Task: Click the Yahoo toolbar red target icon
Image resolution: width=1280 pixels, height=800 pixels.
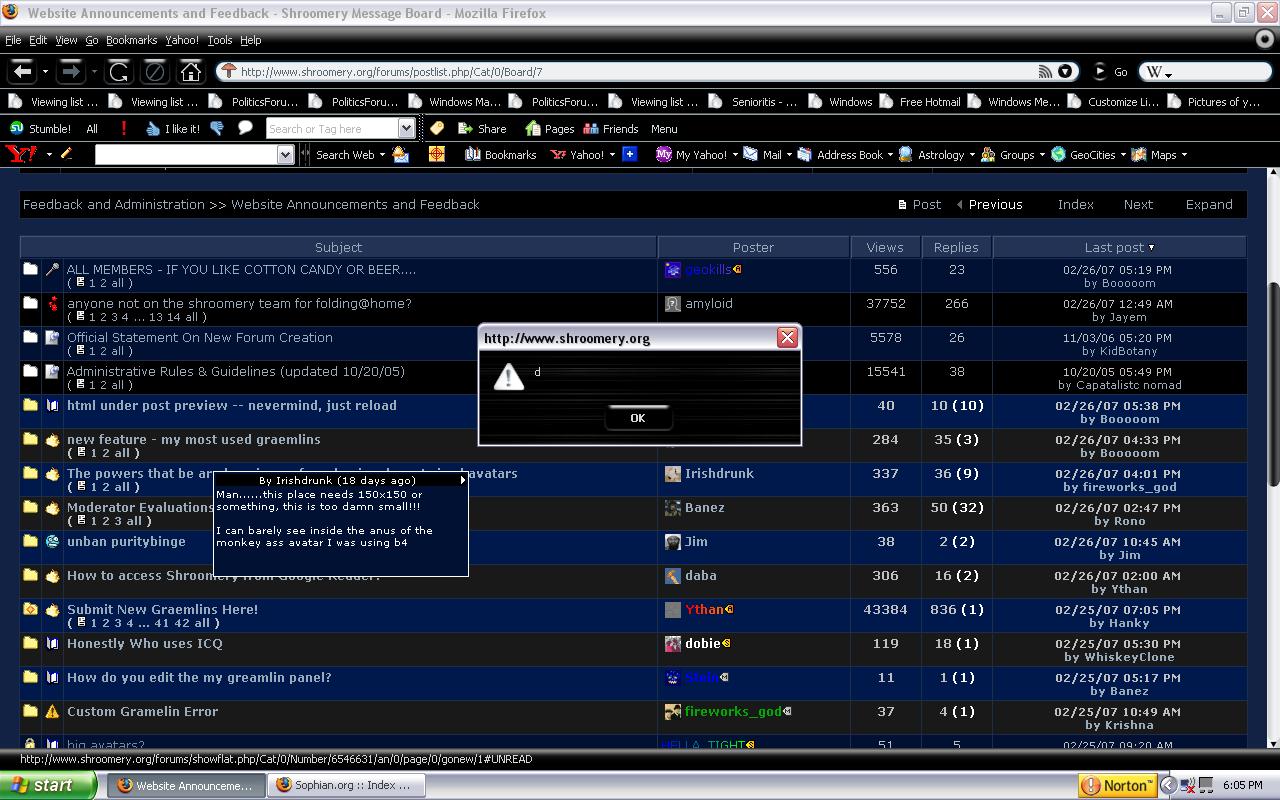Action: pyautogui.click(x=436, y=155)
